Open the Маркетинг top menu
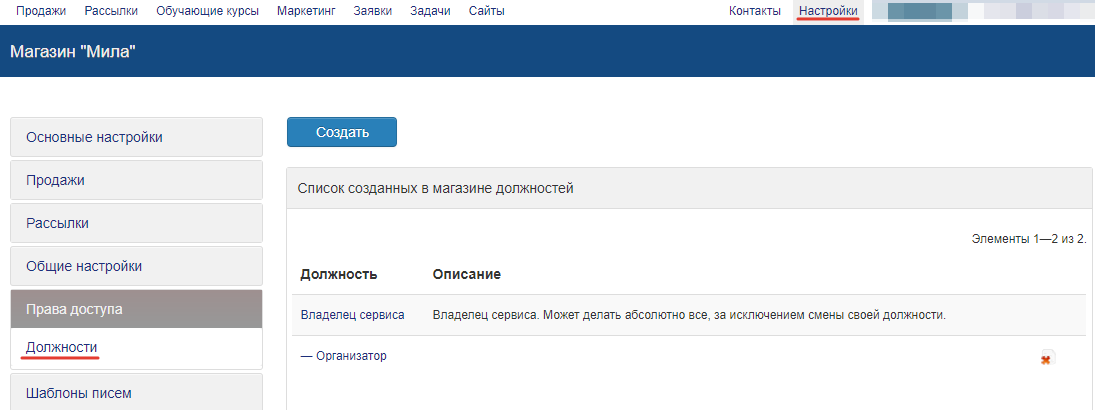The width and height of the screenshot is (1095, 410). (x=306, y=11)
